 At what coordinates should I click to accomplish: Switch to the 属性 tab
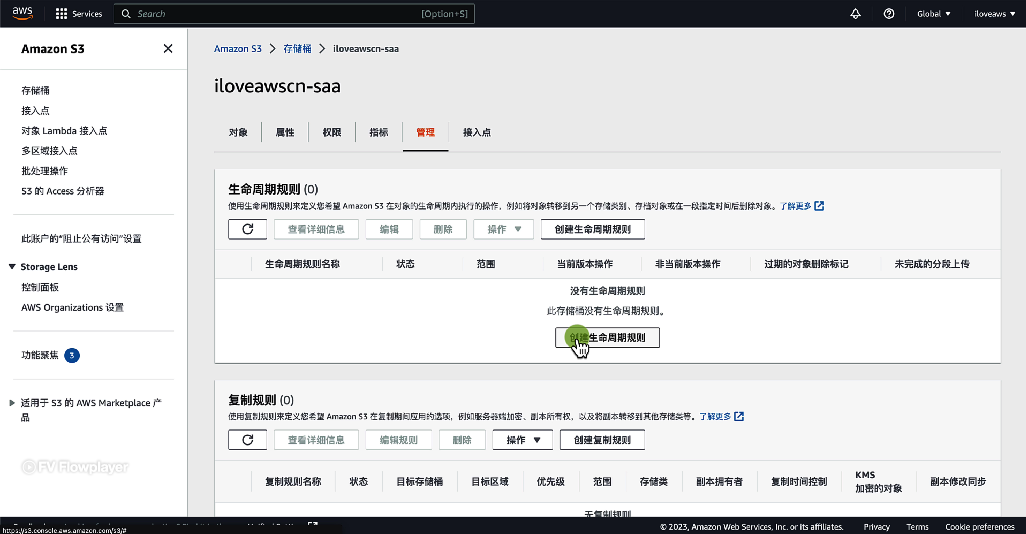click(x=285, y=132)
